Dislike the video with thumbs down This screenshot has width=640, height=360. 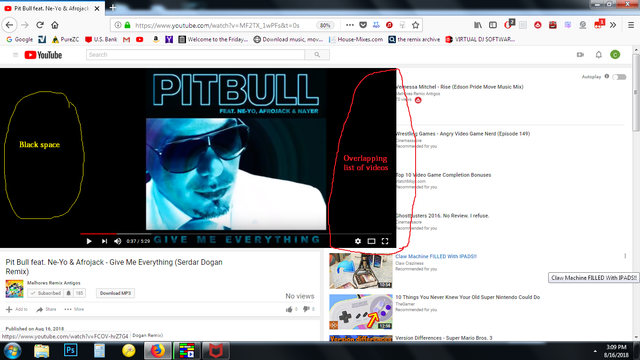pos(306,309)
